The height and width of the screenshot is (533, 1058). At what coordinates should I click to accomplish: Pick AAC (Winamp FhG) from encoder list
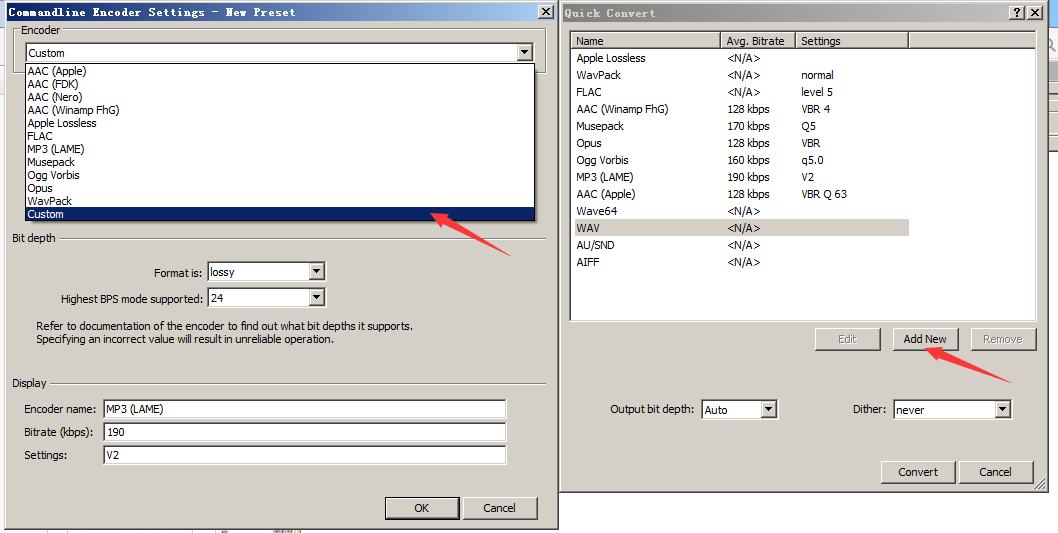pos(280,110)
